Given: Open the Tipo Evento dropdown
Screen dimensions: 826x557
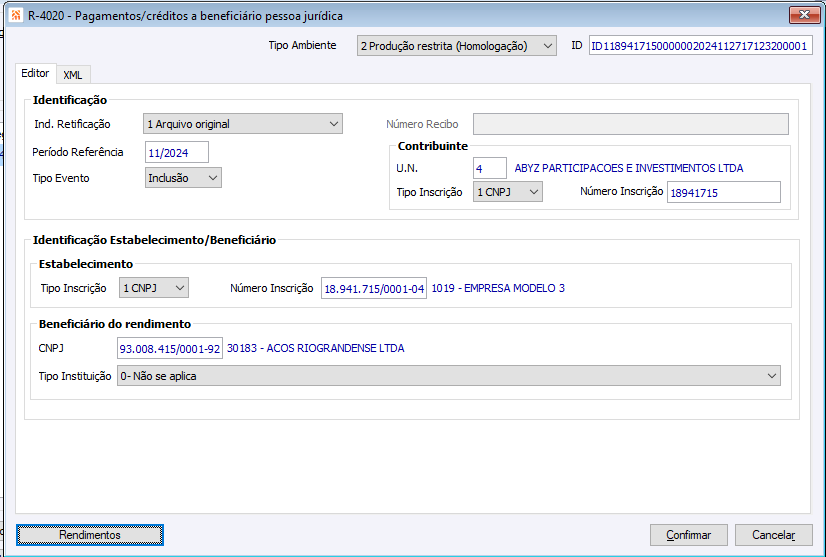Looking at the screenshot, I should (x=183, y=178).
